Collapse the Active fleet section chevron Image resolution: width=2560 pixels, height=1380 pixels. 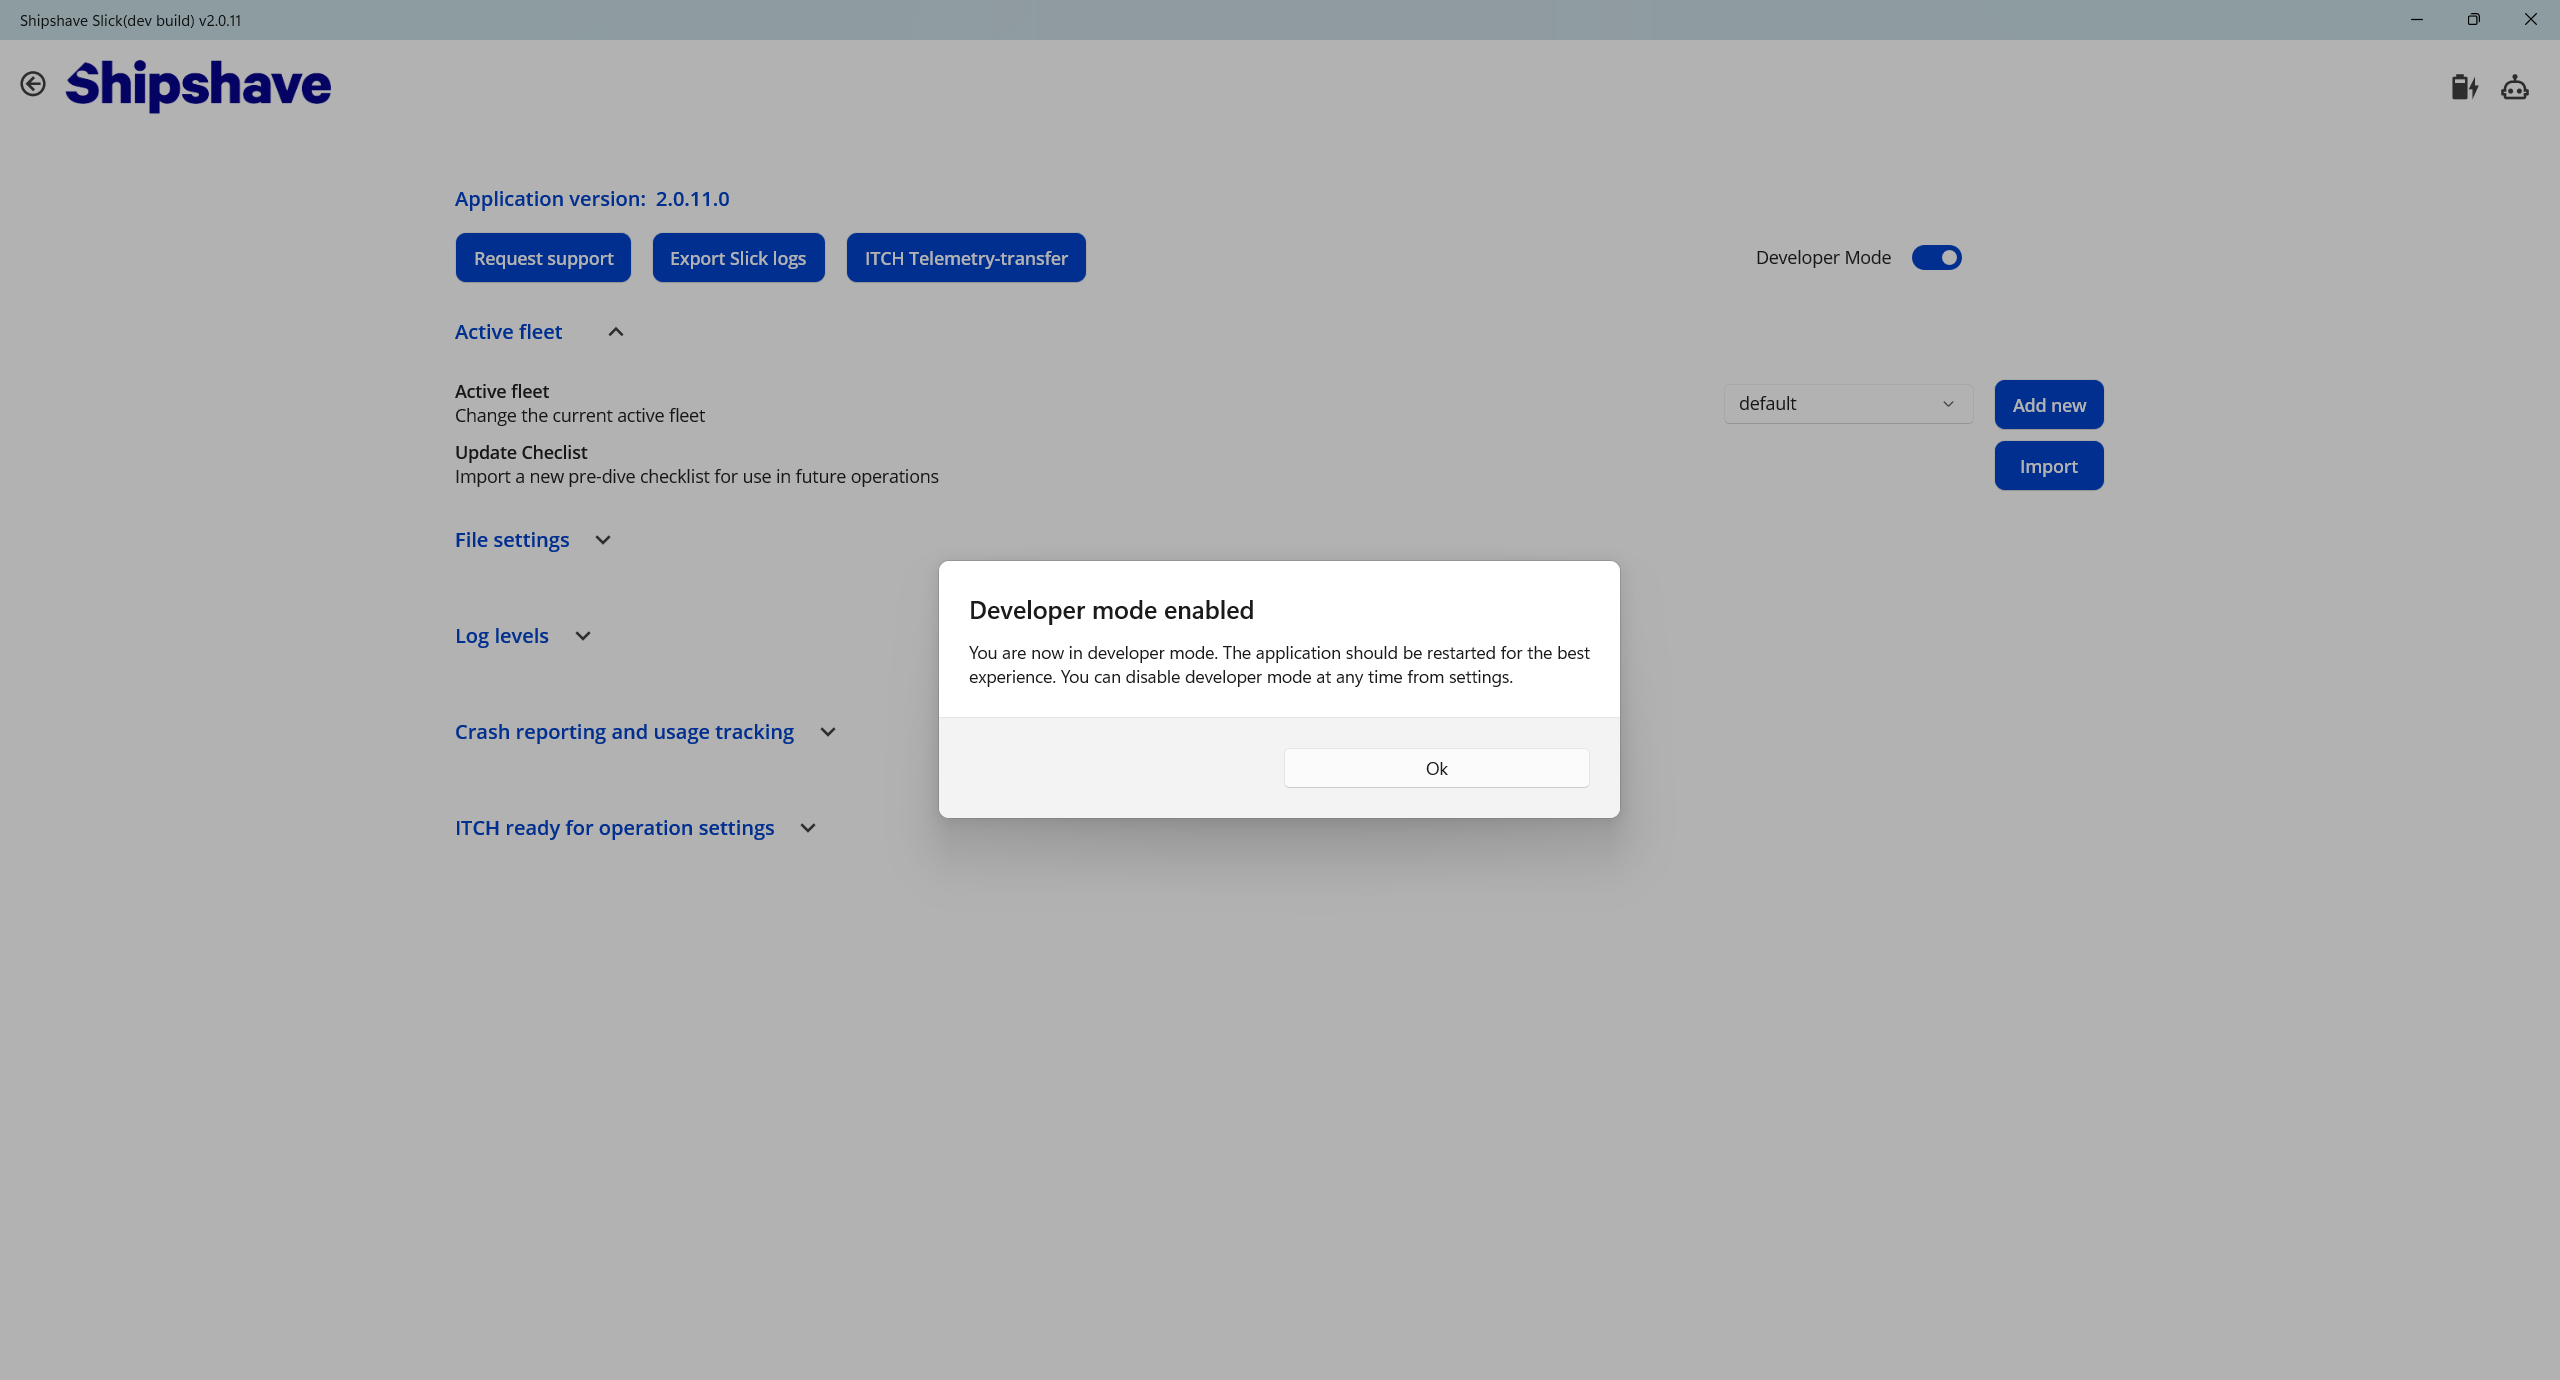click(x=616, y=332)
